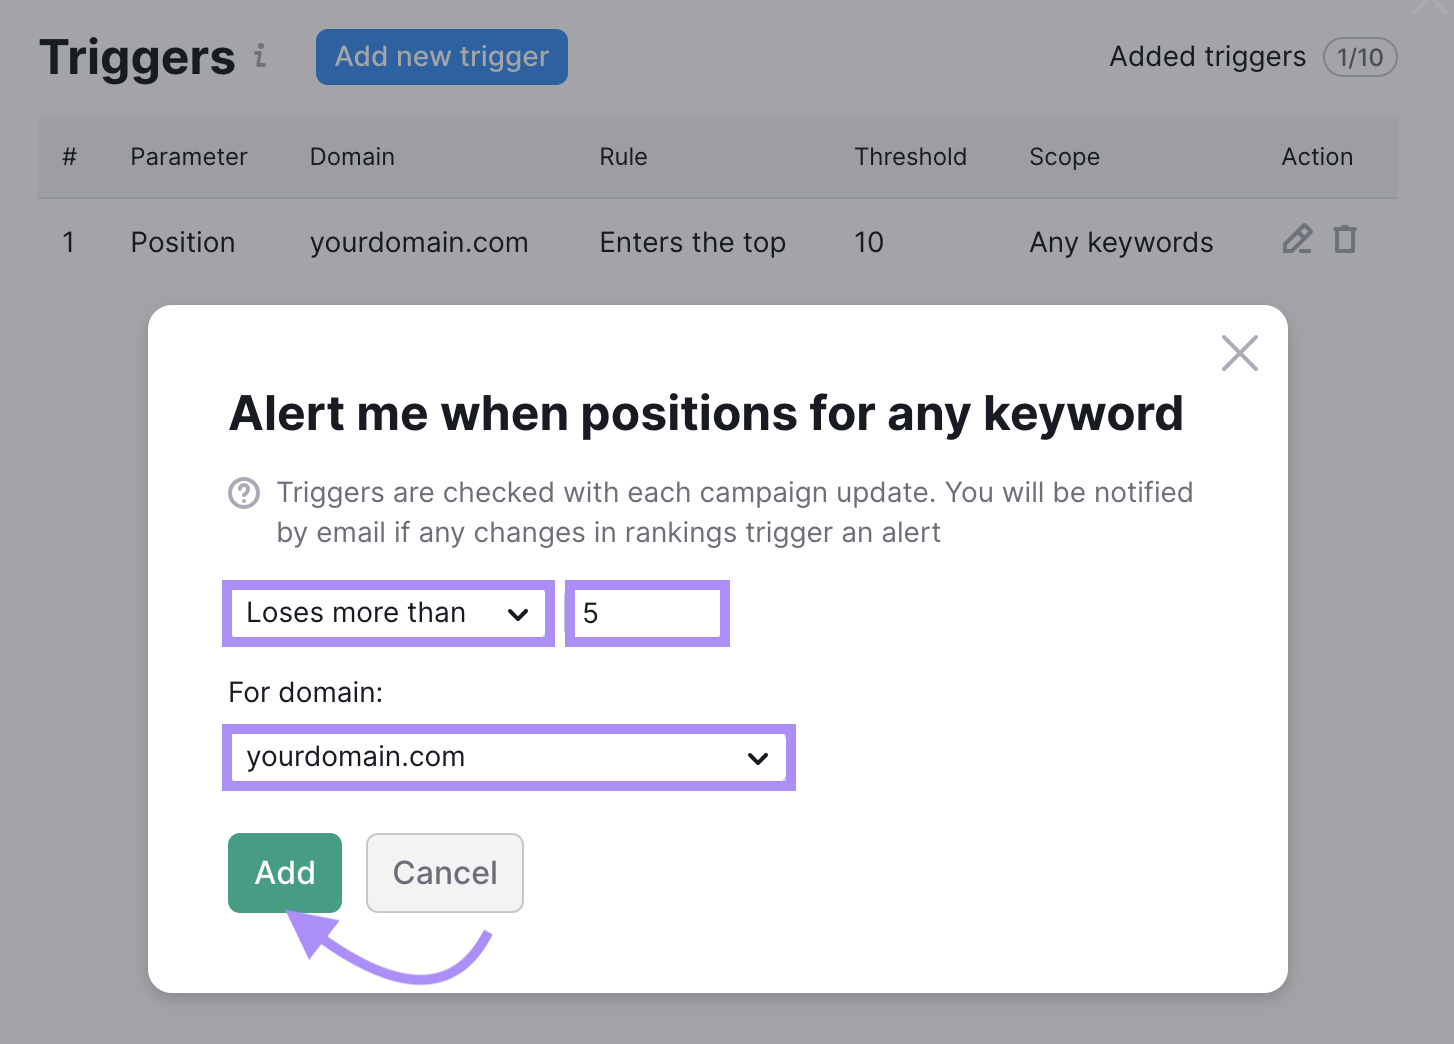Dismiss the dialog with the Cancel button

point(444,872)
